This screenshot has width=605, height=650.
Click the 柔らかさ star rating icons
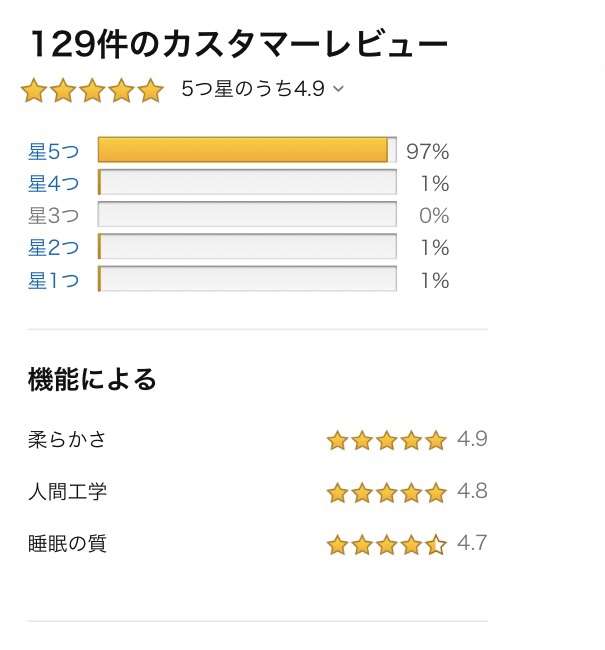[x=386, y=440]
